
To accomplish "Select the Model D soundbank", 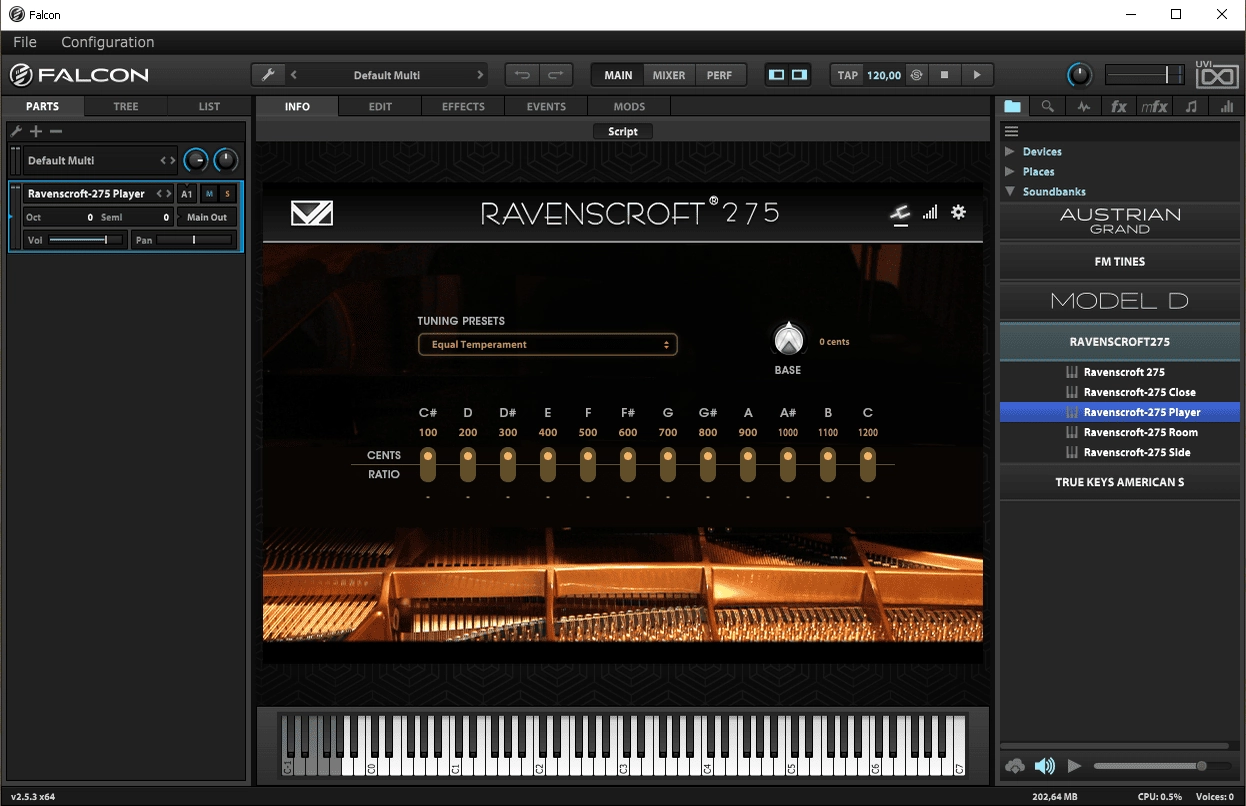I will tap(1120, 301).
